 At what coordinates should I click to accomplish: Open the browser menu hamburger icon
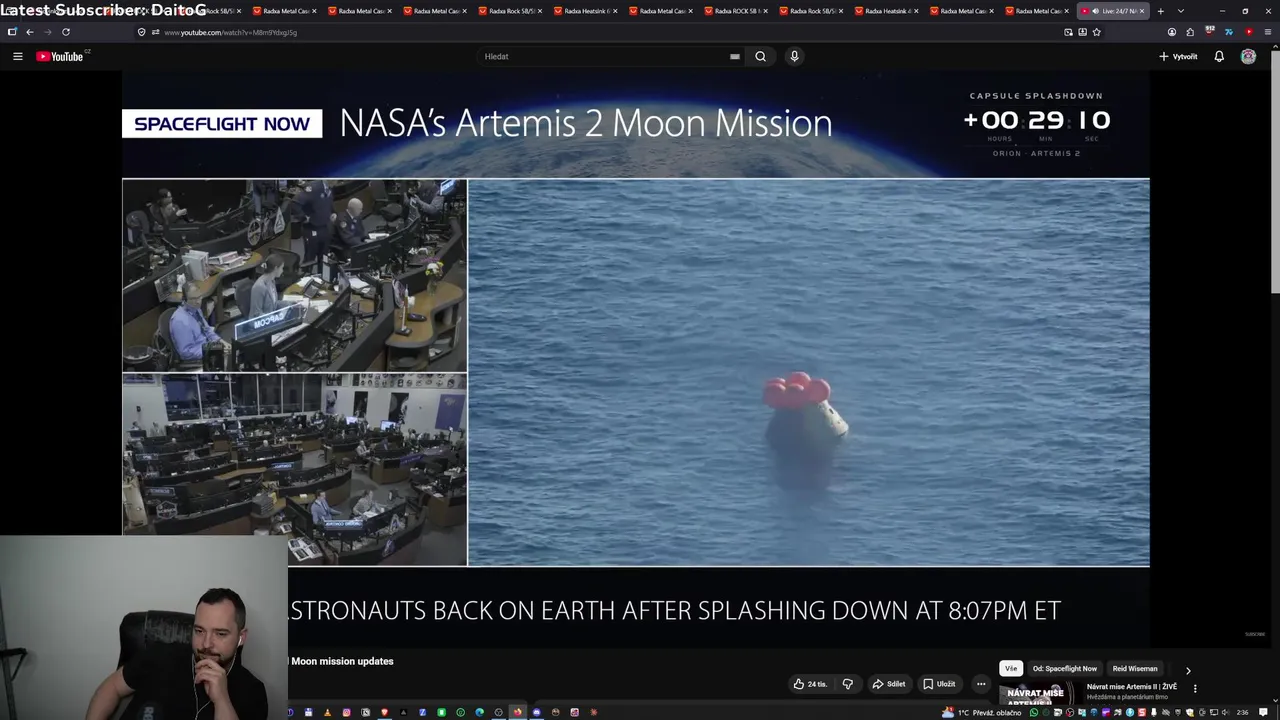click(x=1268, y=32)
